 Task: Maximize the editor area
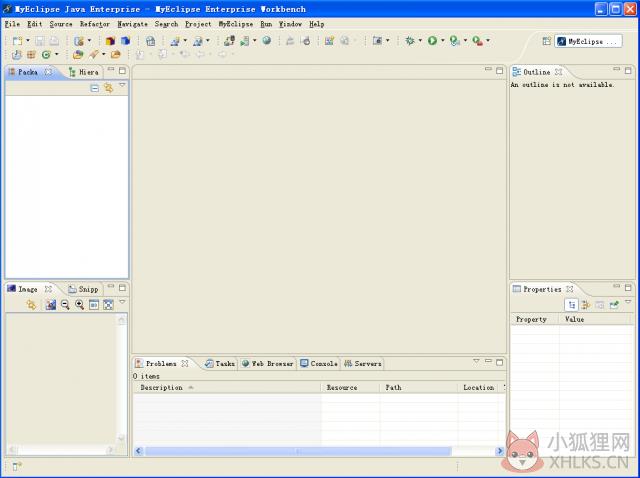pyautogui.click(x=499, y=71)
